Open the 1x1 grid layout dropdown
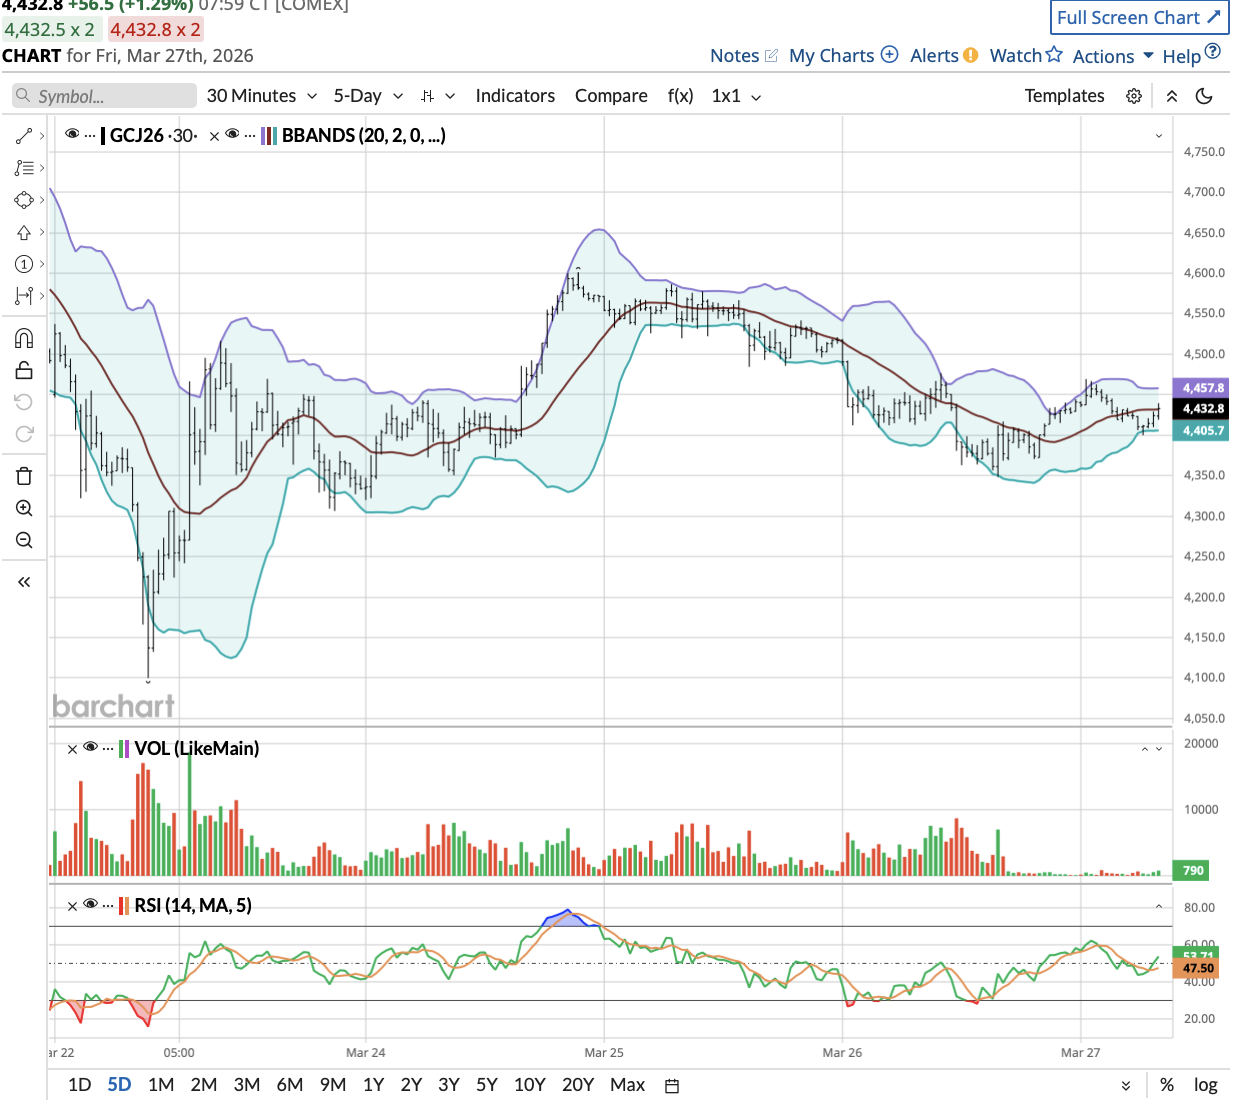 tap(737, 96)
